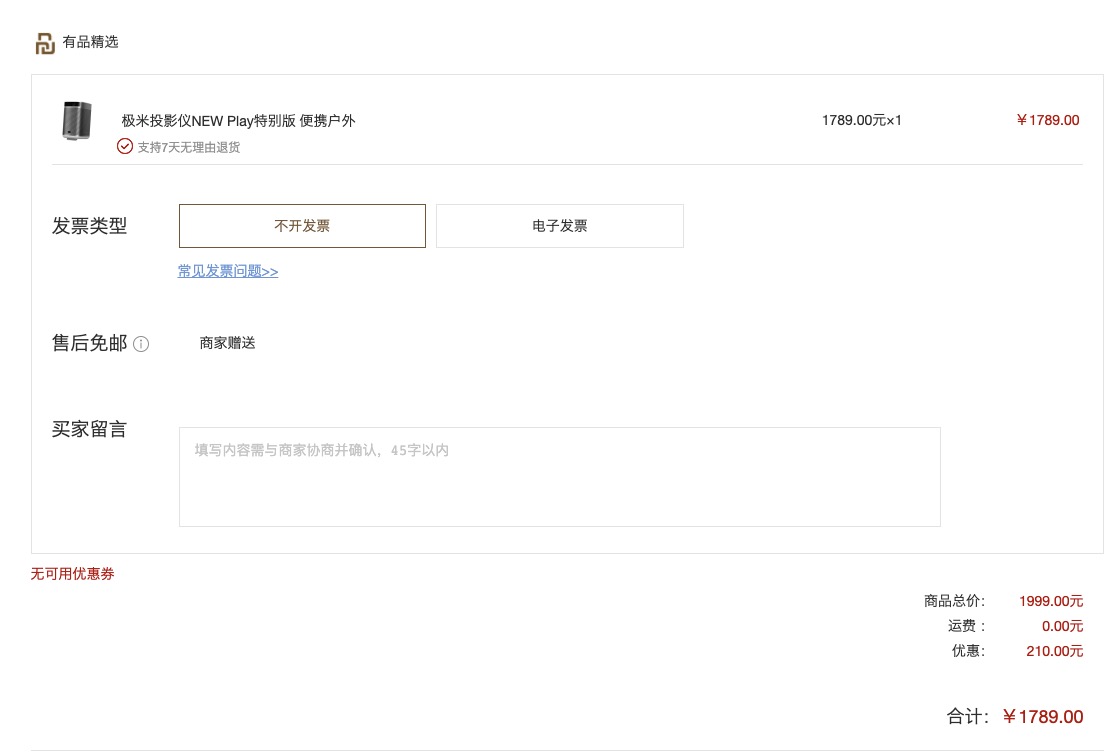Click the 210.00元 discount value
The height and width of the screenshot is (752, 1105).
pos(1054,651)
